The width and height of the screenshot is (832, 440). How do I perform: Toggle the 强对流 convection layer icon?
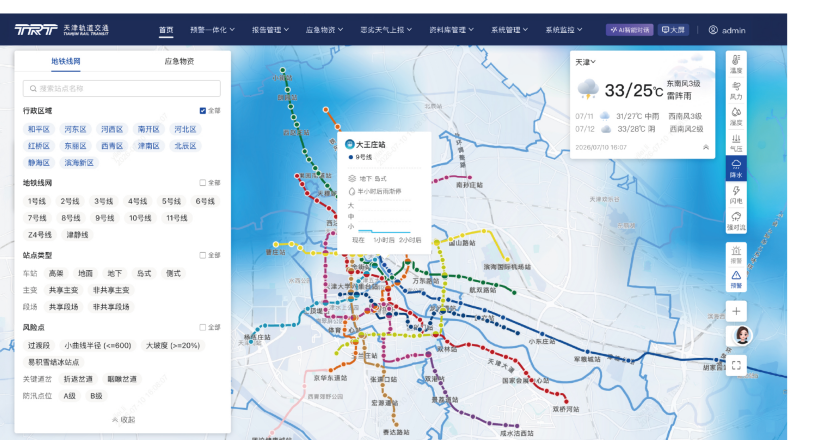click(x=736, y=220)
